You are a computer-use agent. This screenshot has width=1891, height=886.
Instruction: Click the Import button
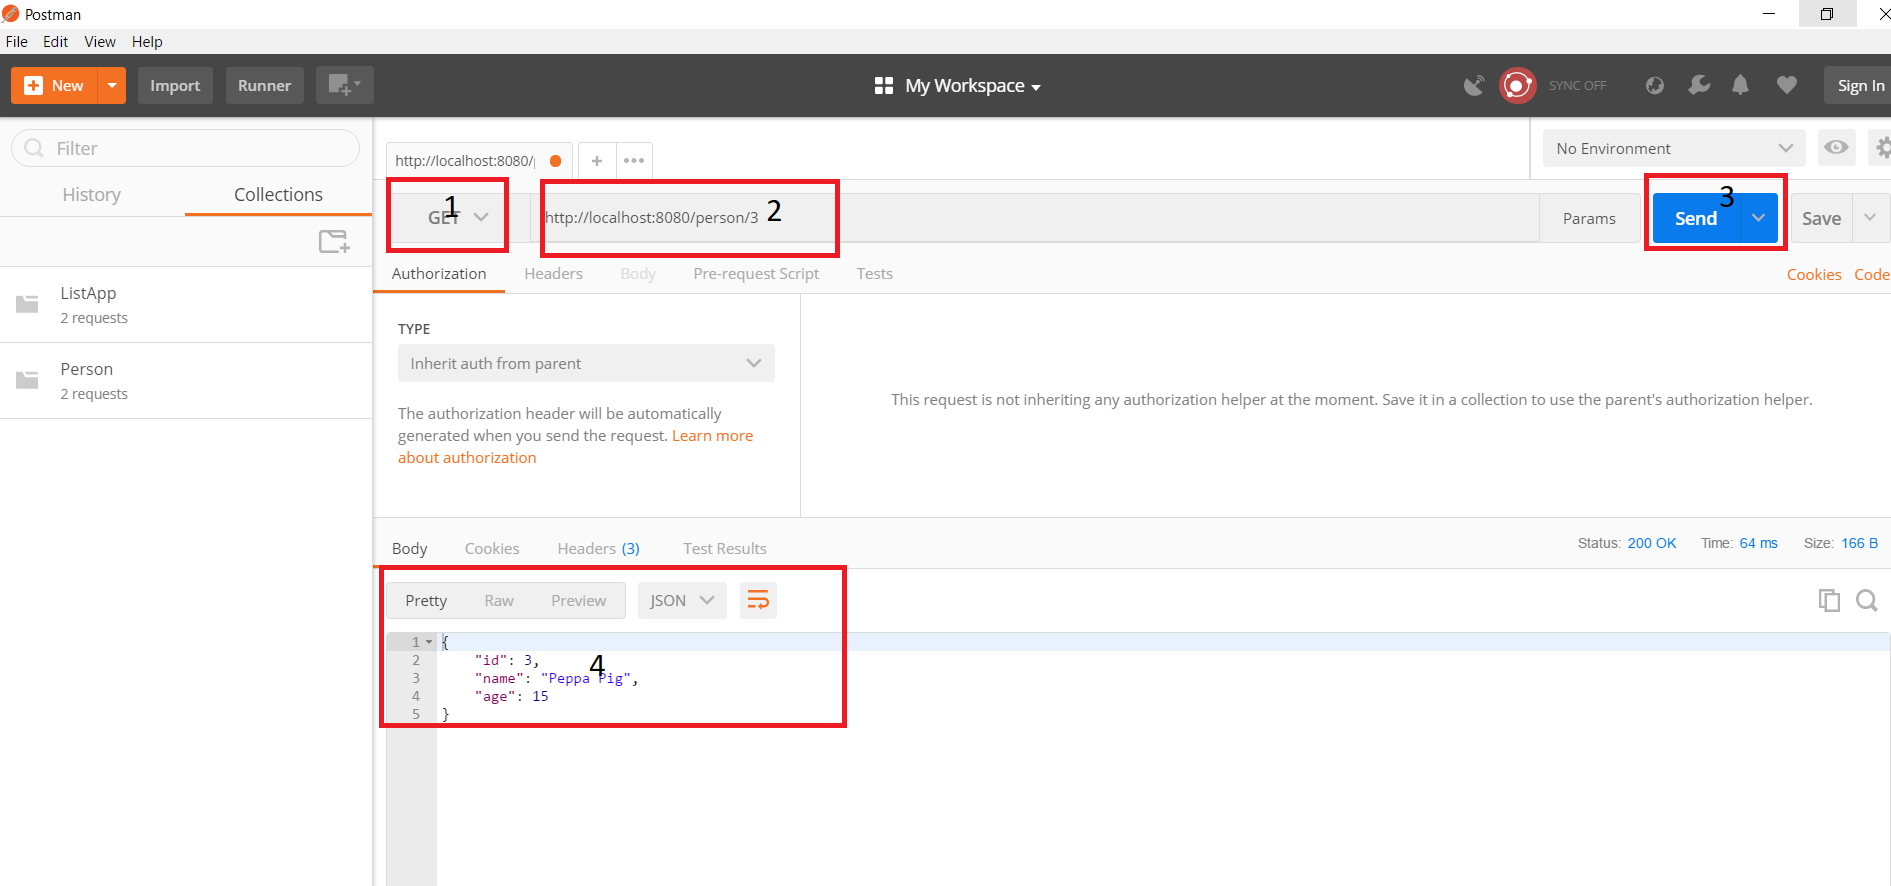175,86
